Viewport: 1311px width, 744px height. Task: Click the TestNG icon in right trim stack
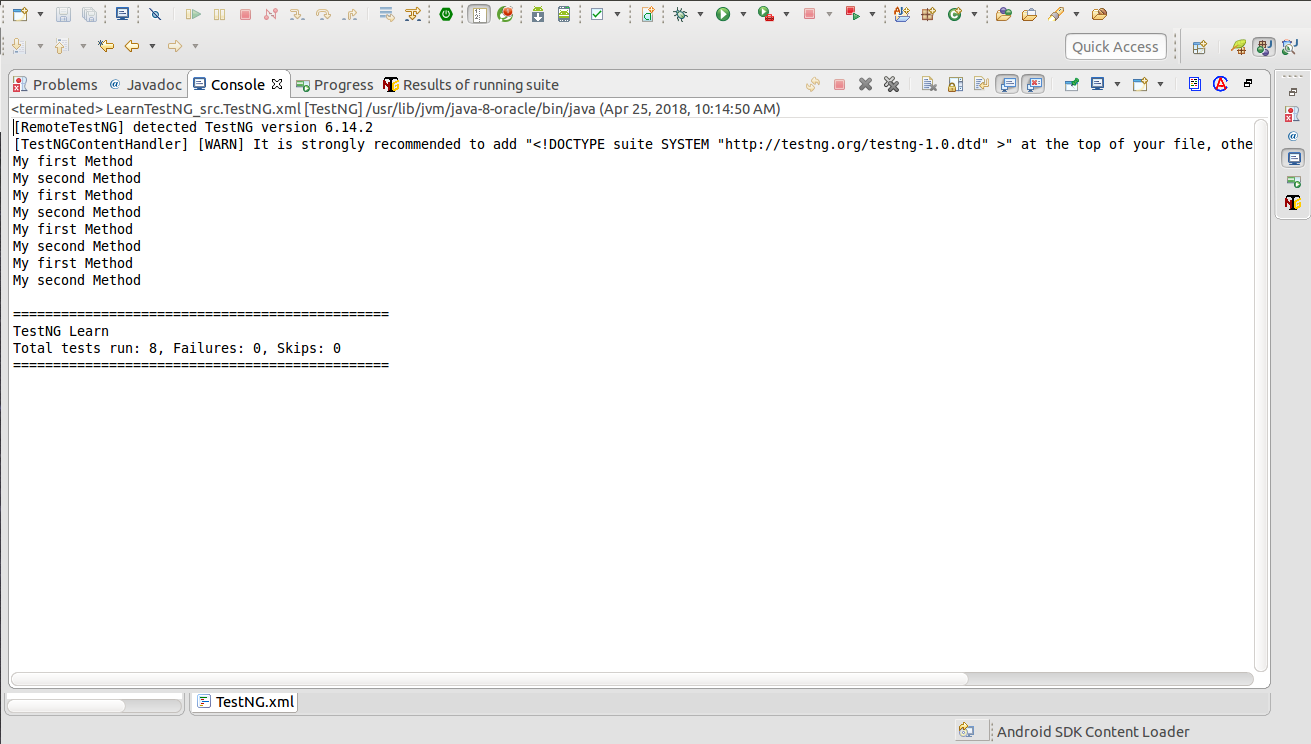click(x=1293, y=203)
